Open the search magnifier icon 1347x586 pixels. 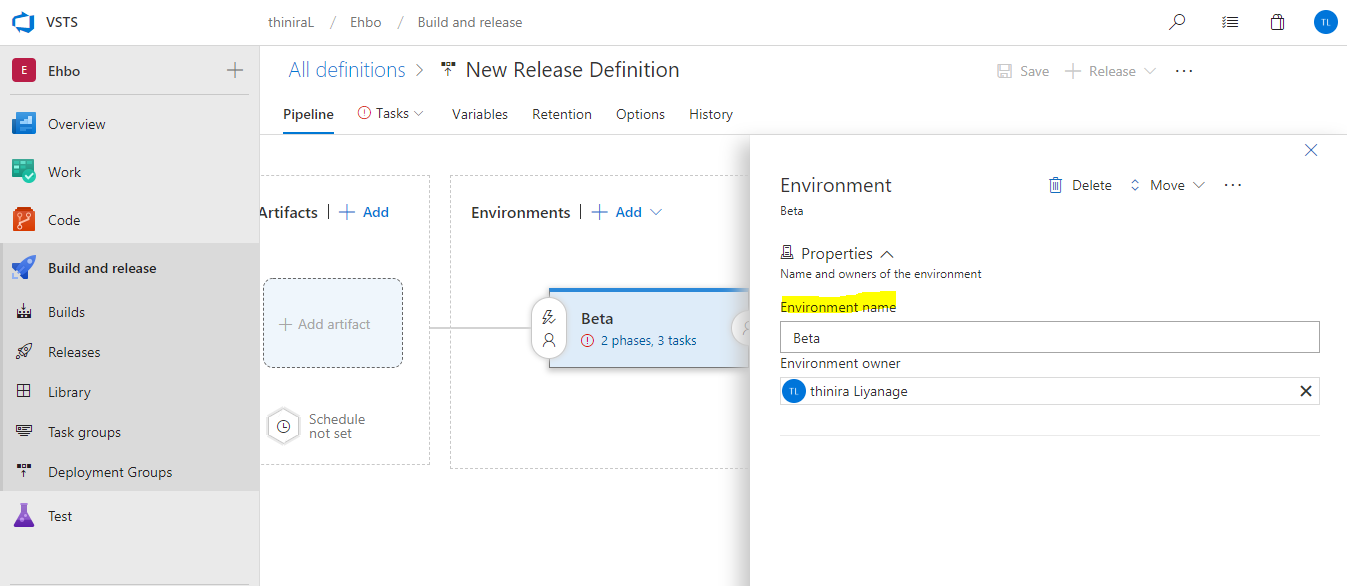tap(1178, 21)
